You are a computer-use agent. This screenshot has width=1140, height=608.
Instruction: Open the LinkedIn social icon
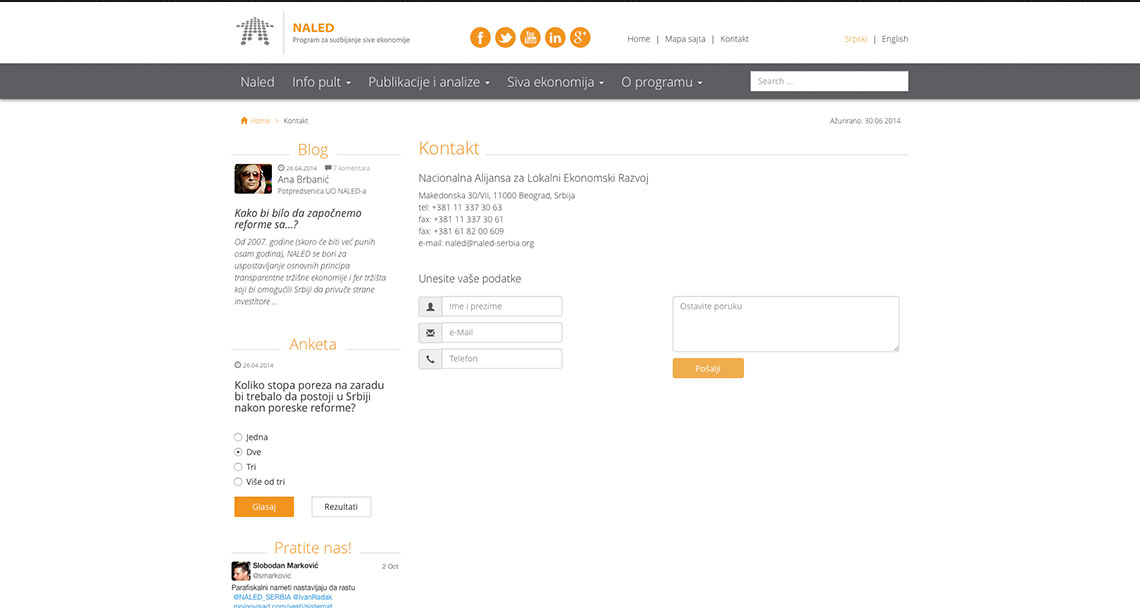click(x=555, y=37)
